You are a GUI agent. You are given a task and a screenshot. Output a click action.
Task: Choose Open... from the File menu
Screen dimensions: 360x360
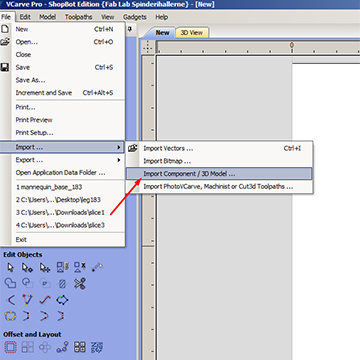click(62, 42)
